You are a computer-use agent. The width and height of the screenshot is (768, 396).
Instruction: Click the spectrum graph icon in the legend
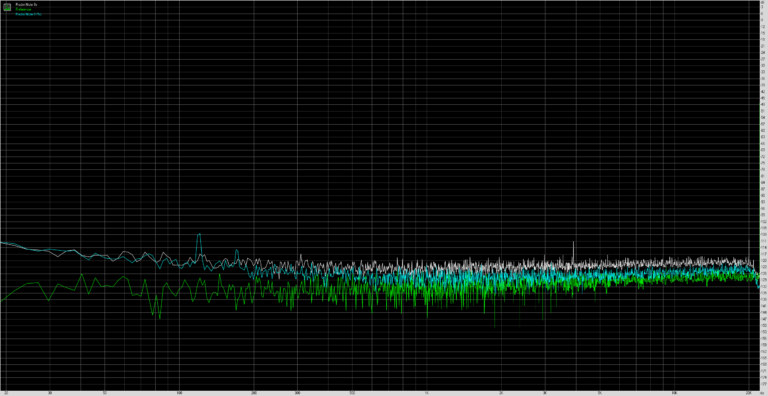pyautogui.click(x=7, y=7)
